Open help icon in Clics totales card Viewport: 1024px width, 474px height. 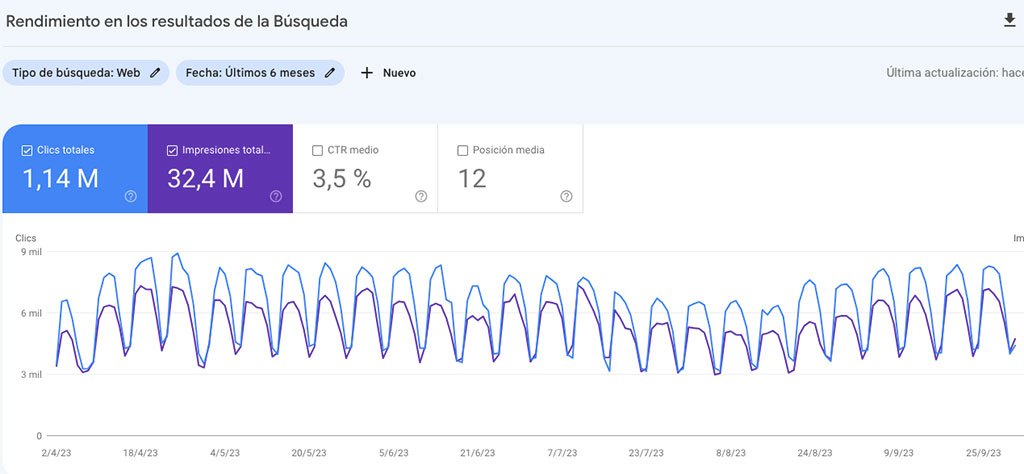tap(130, 196)
